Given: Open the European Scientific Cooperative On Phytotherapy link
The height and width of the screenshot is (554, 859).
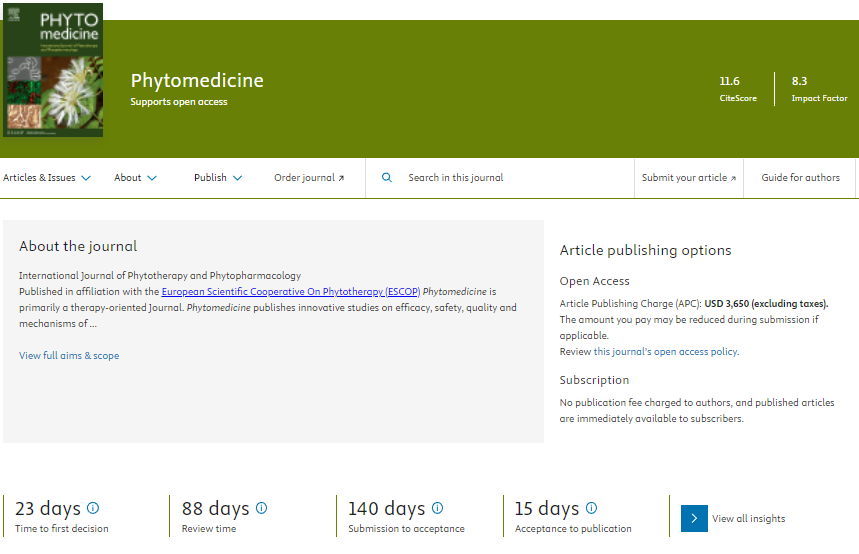Looking at the screenshot, I should click(290, 292).
